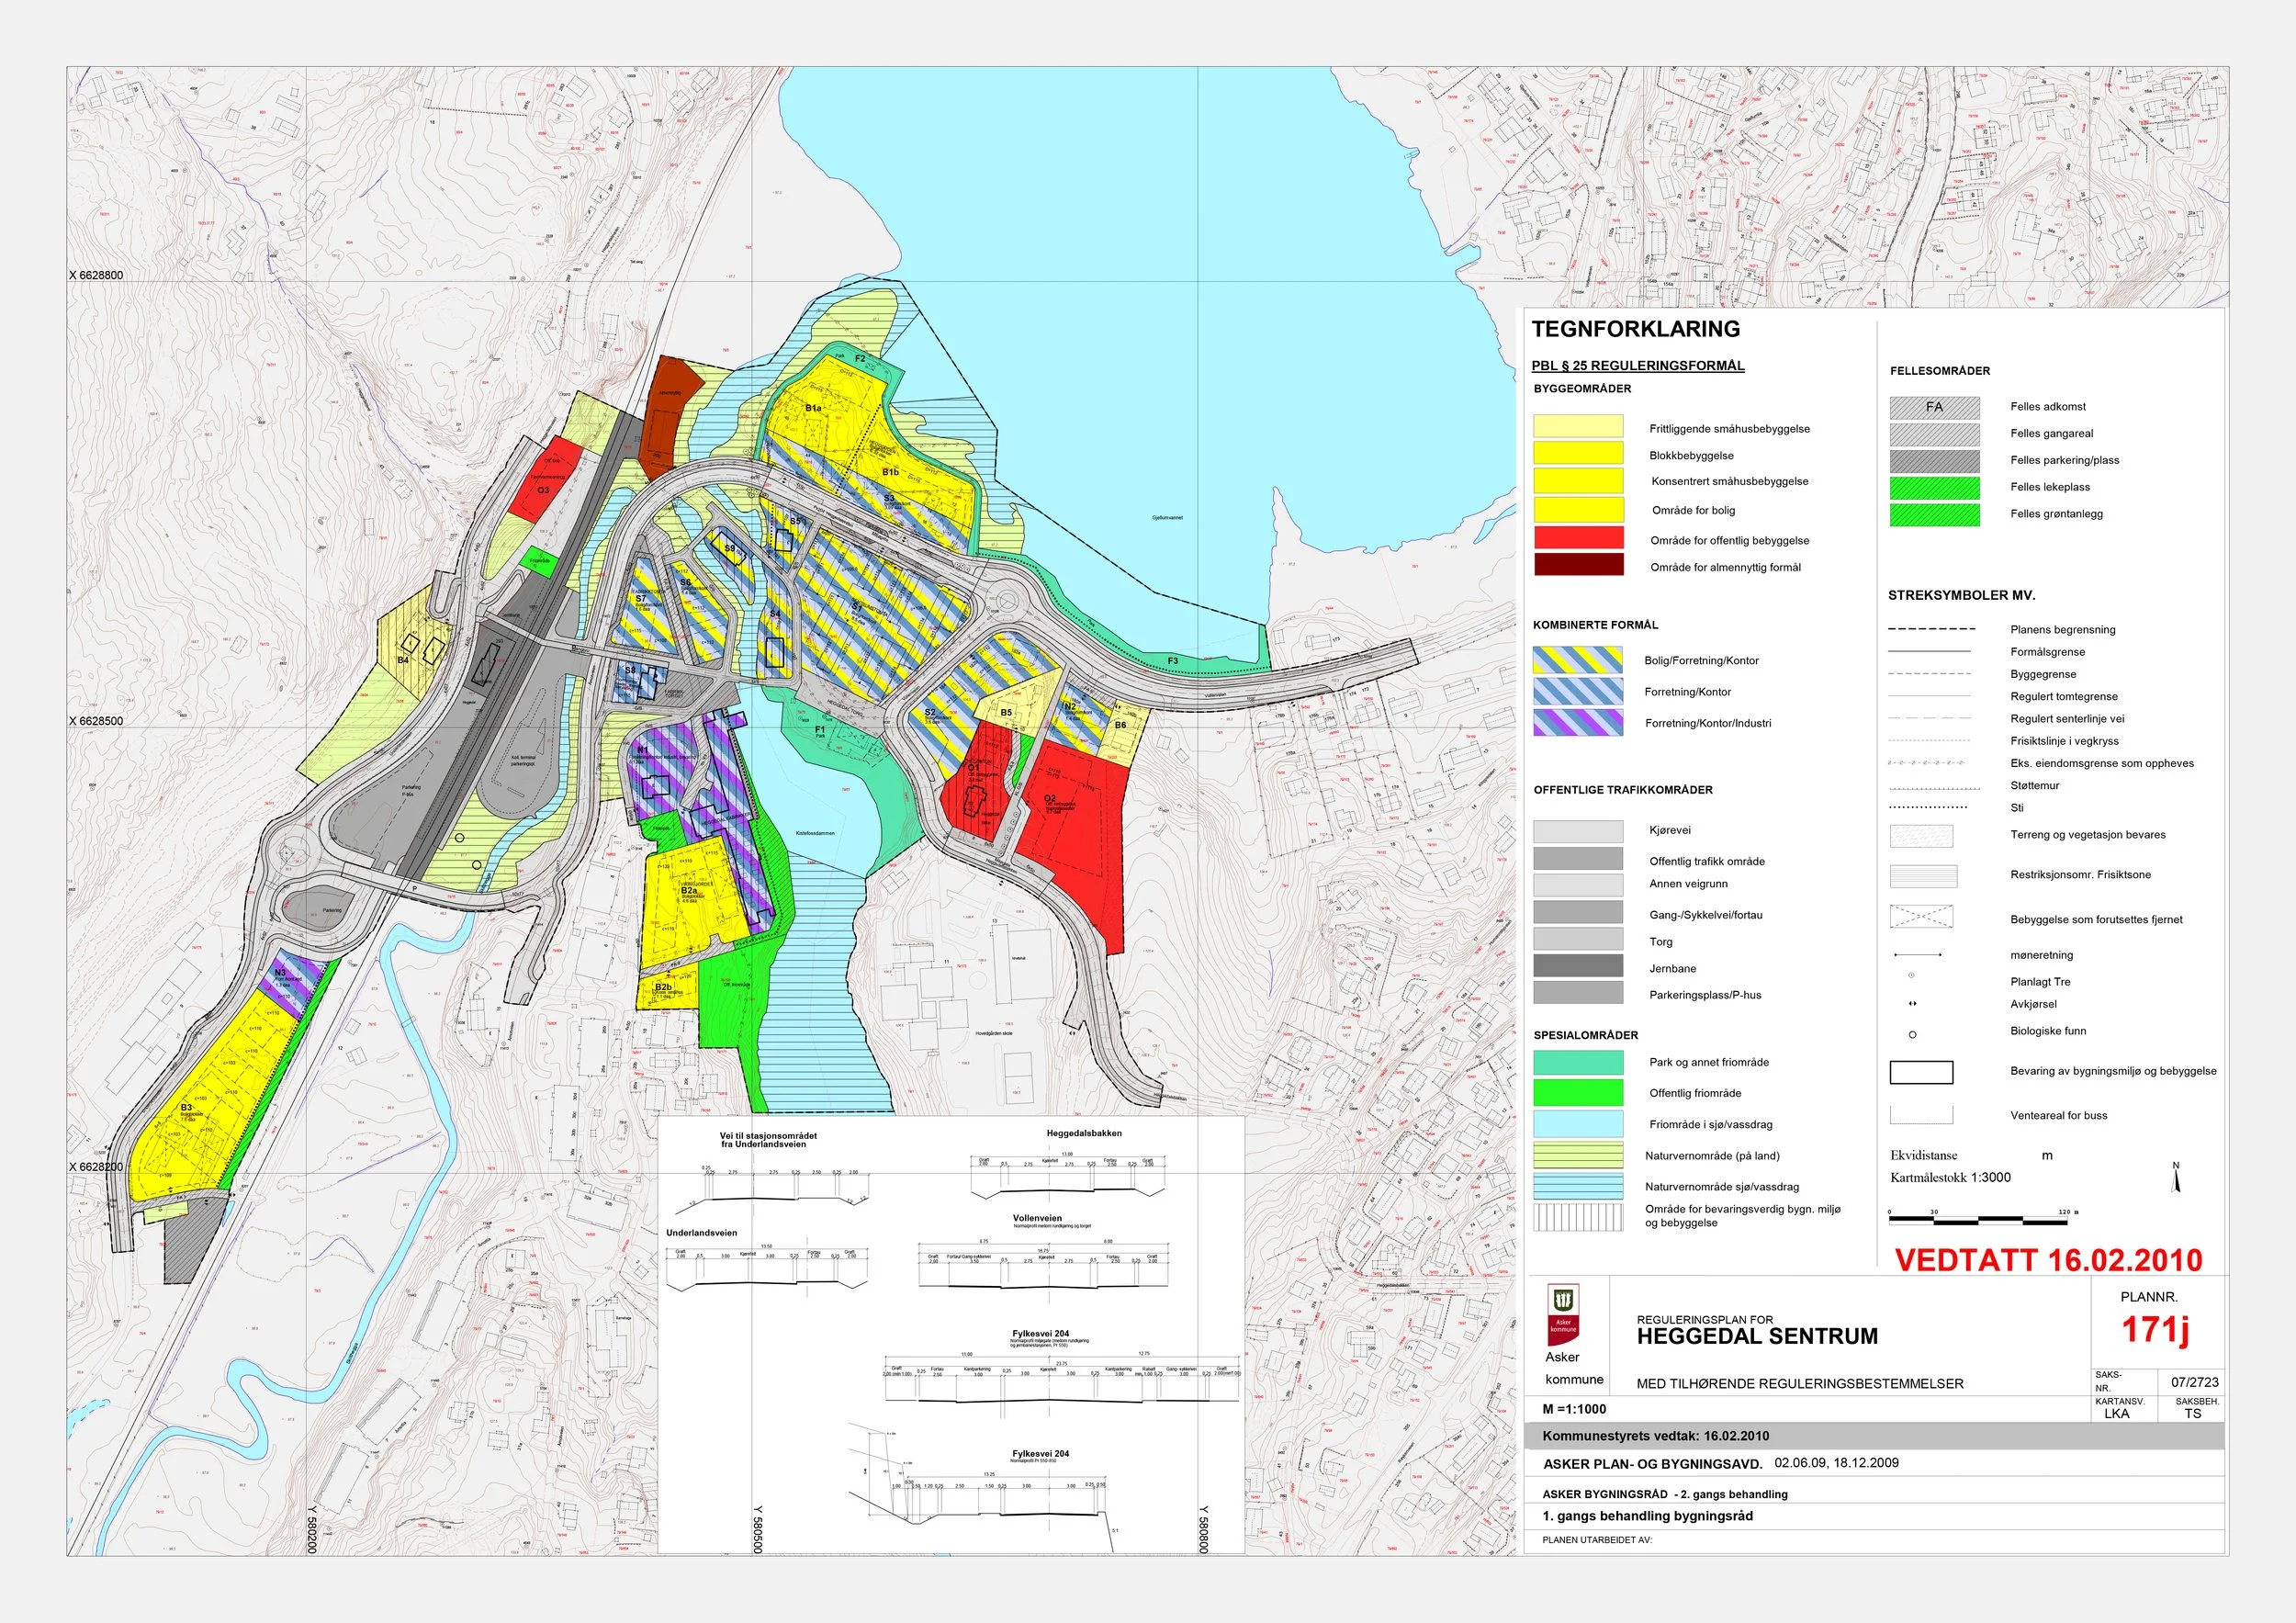The image size is (2296, 1623).
Task: Click the FA hatched Felles adkomst symbol
Action: click(1934, 407)
